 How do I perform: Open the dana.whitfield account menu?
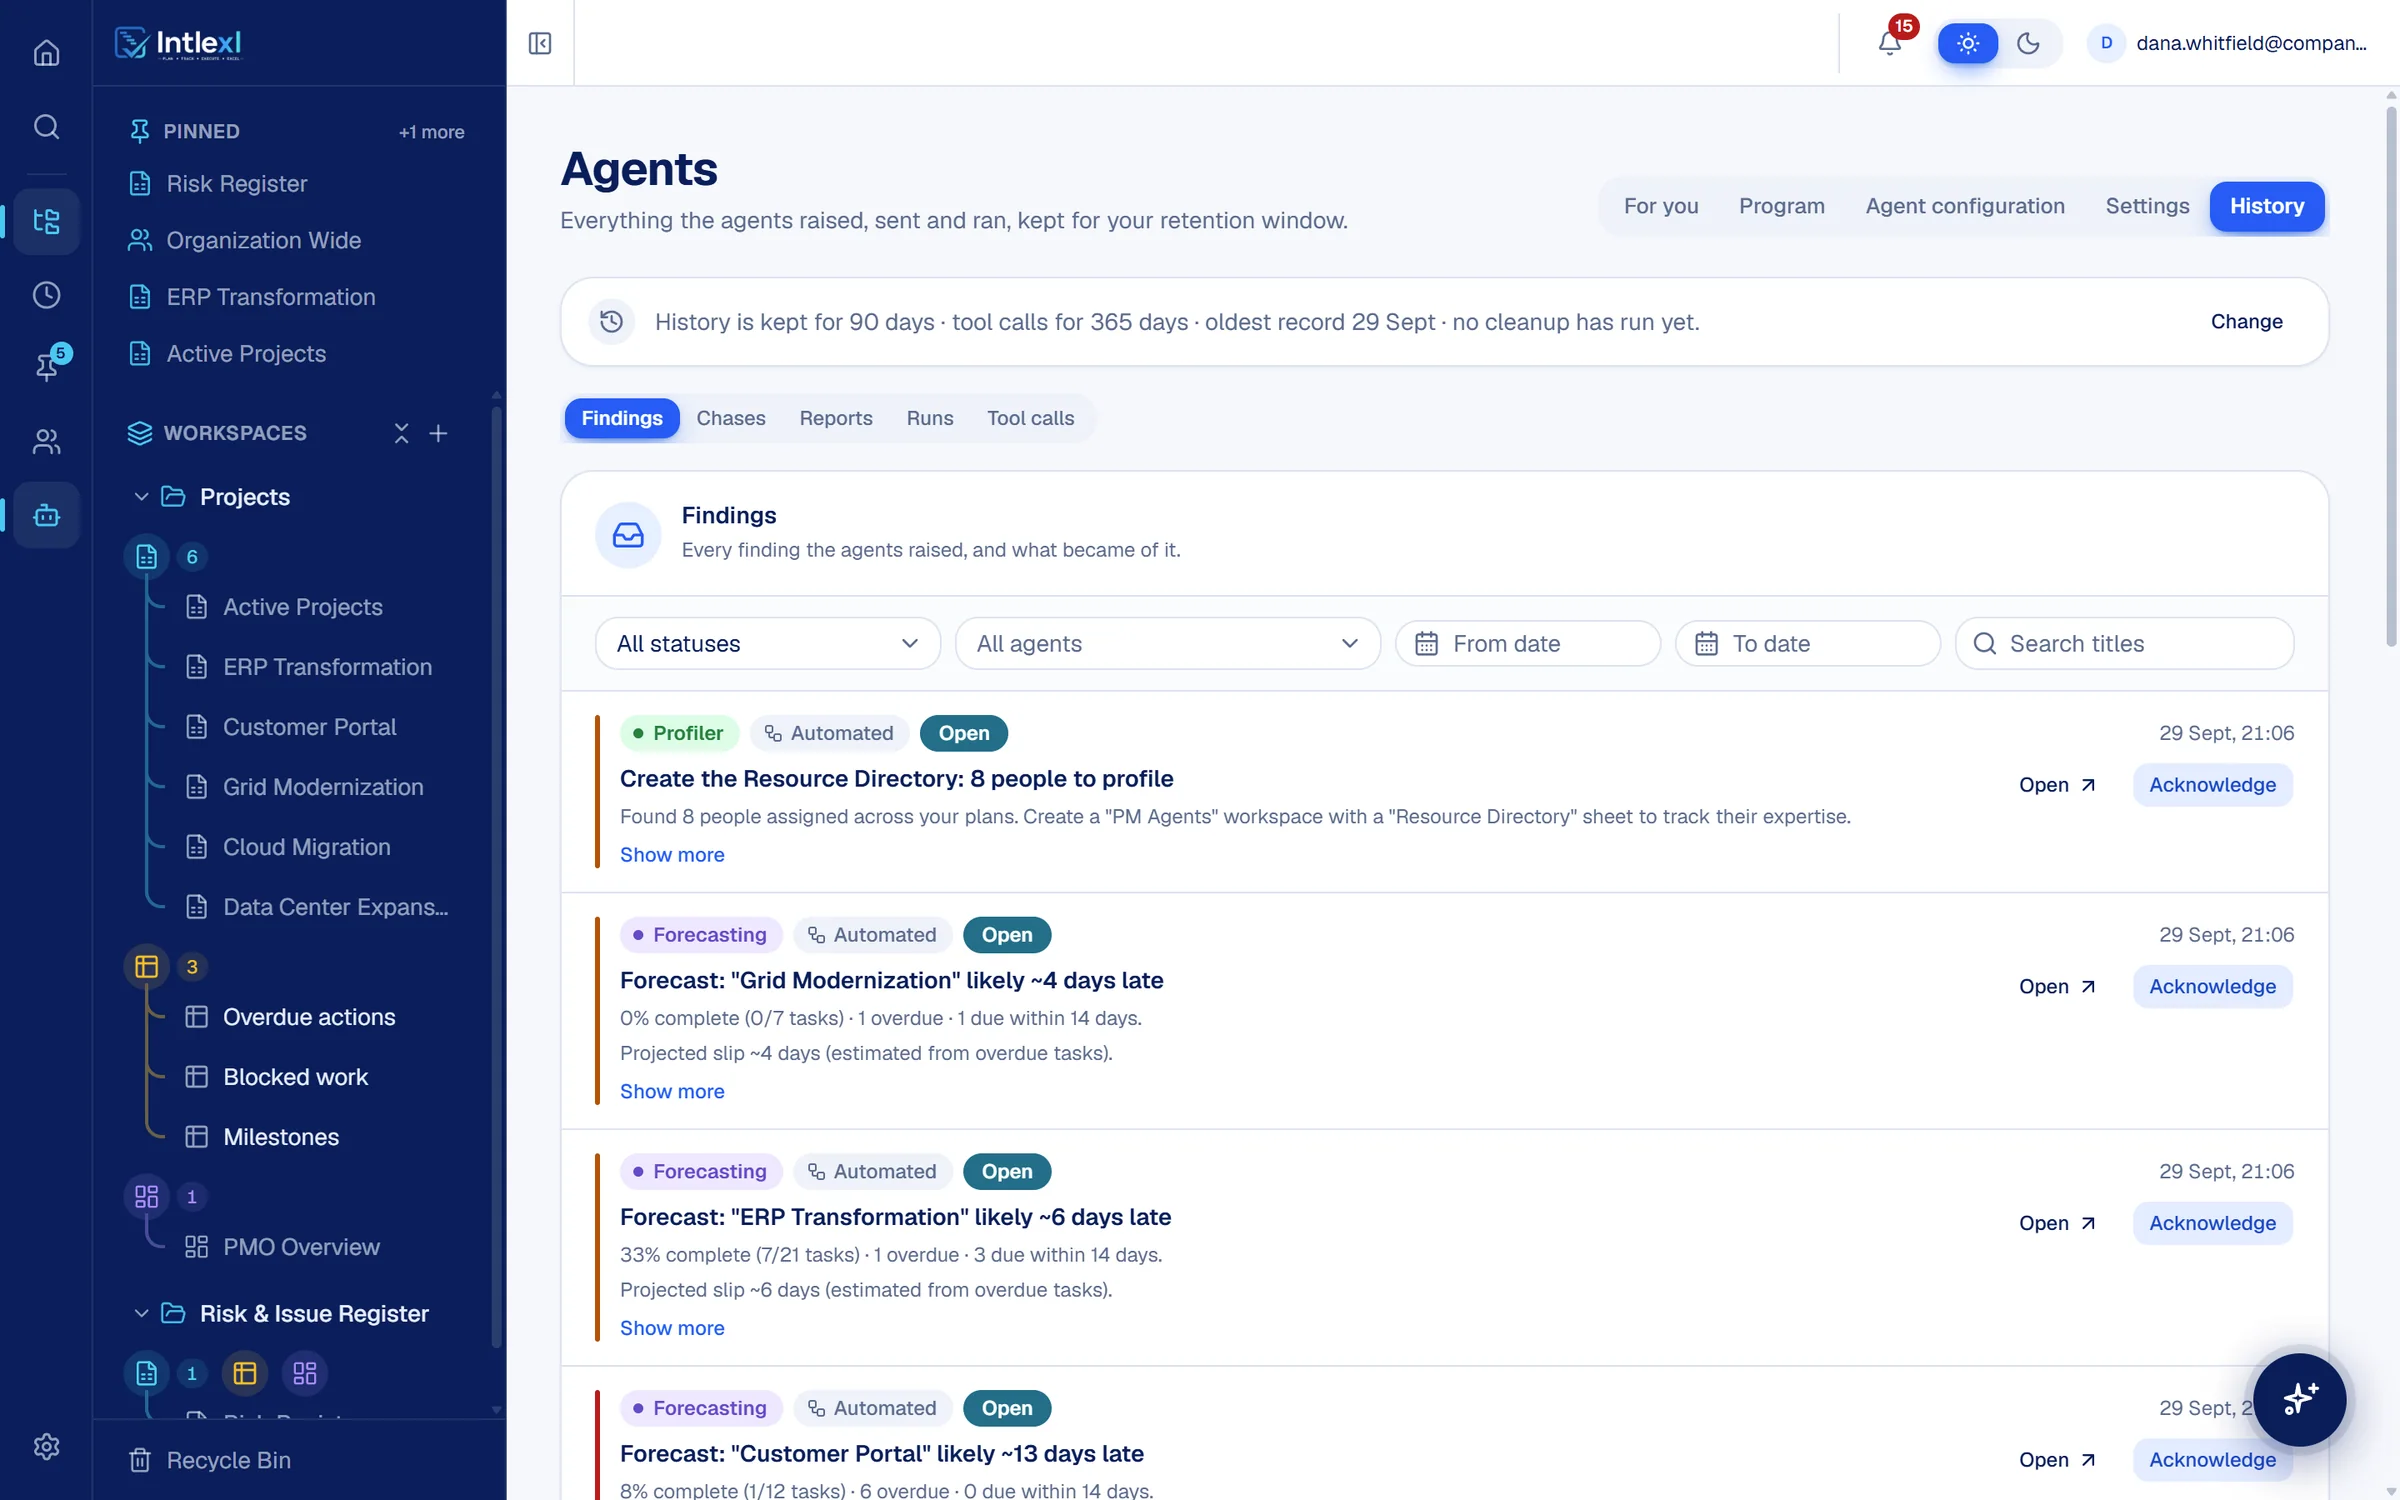2229,43
